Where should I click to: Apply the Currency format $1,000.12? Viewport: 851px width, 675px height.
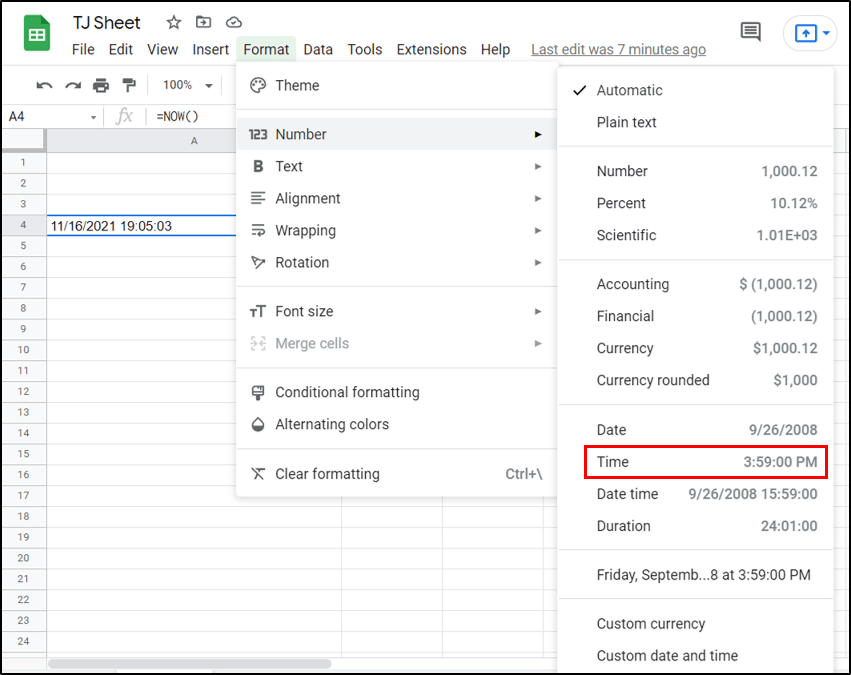(x=695, y=348)
